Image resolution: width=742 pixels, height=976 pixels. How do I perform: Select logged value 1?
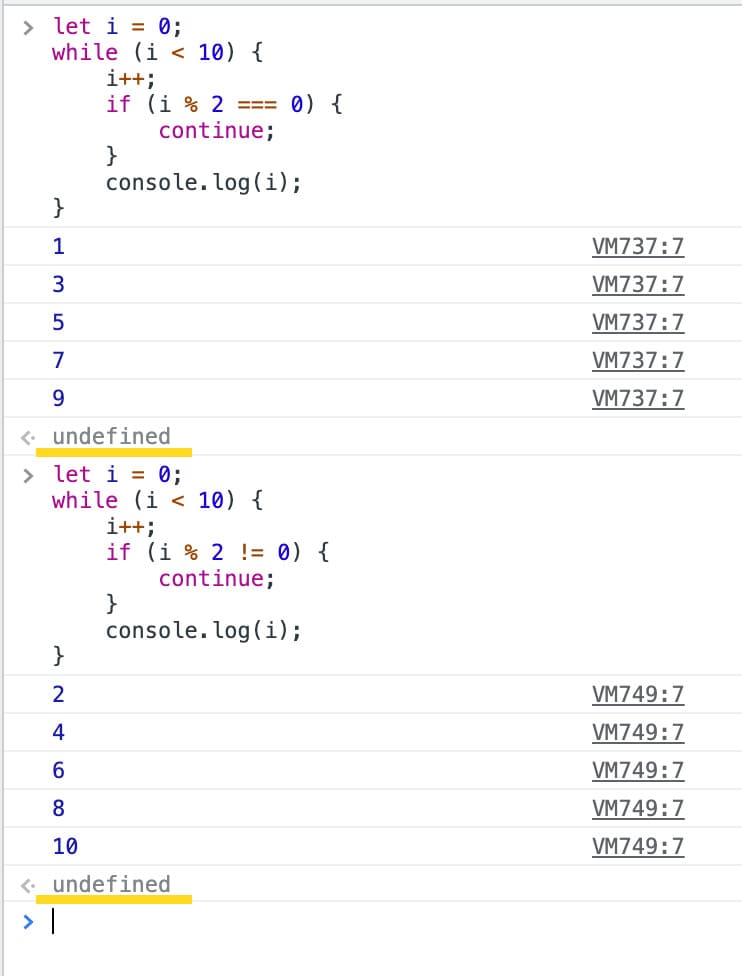(59, 246)
